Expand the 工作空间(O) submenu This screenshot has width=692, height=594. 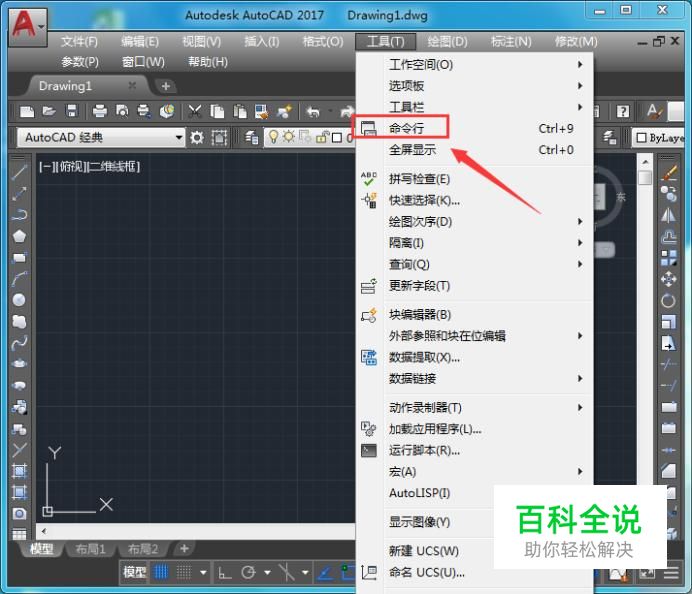click(x=475, y=64)
